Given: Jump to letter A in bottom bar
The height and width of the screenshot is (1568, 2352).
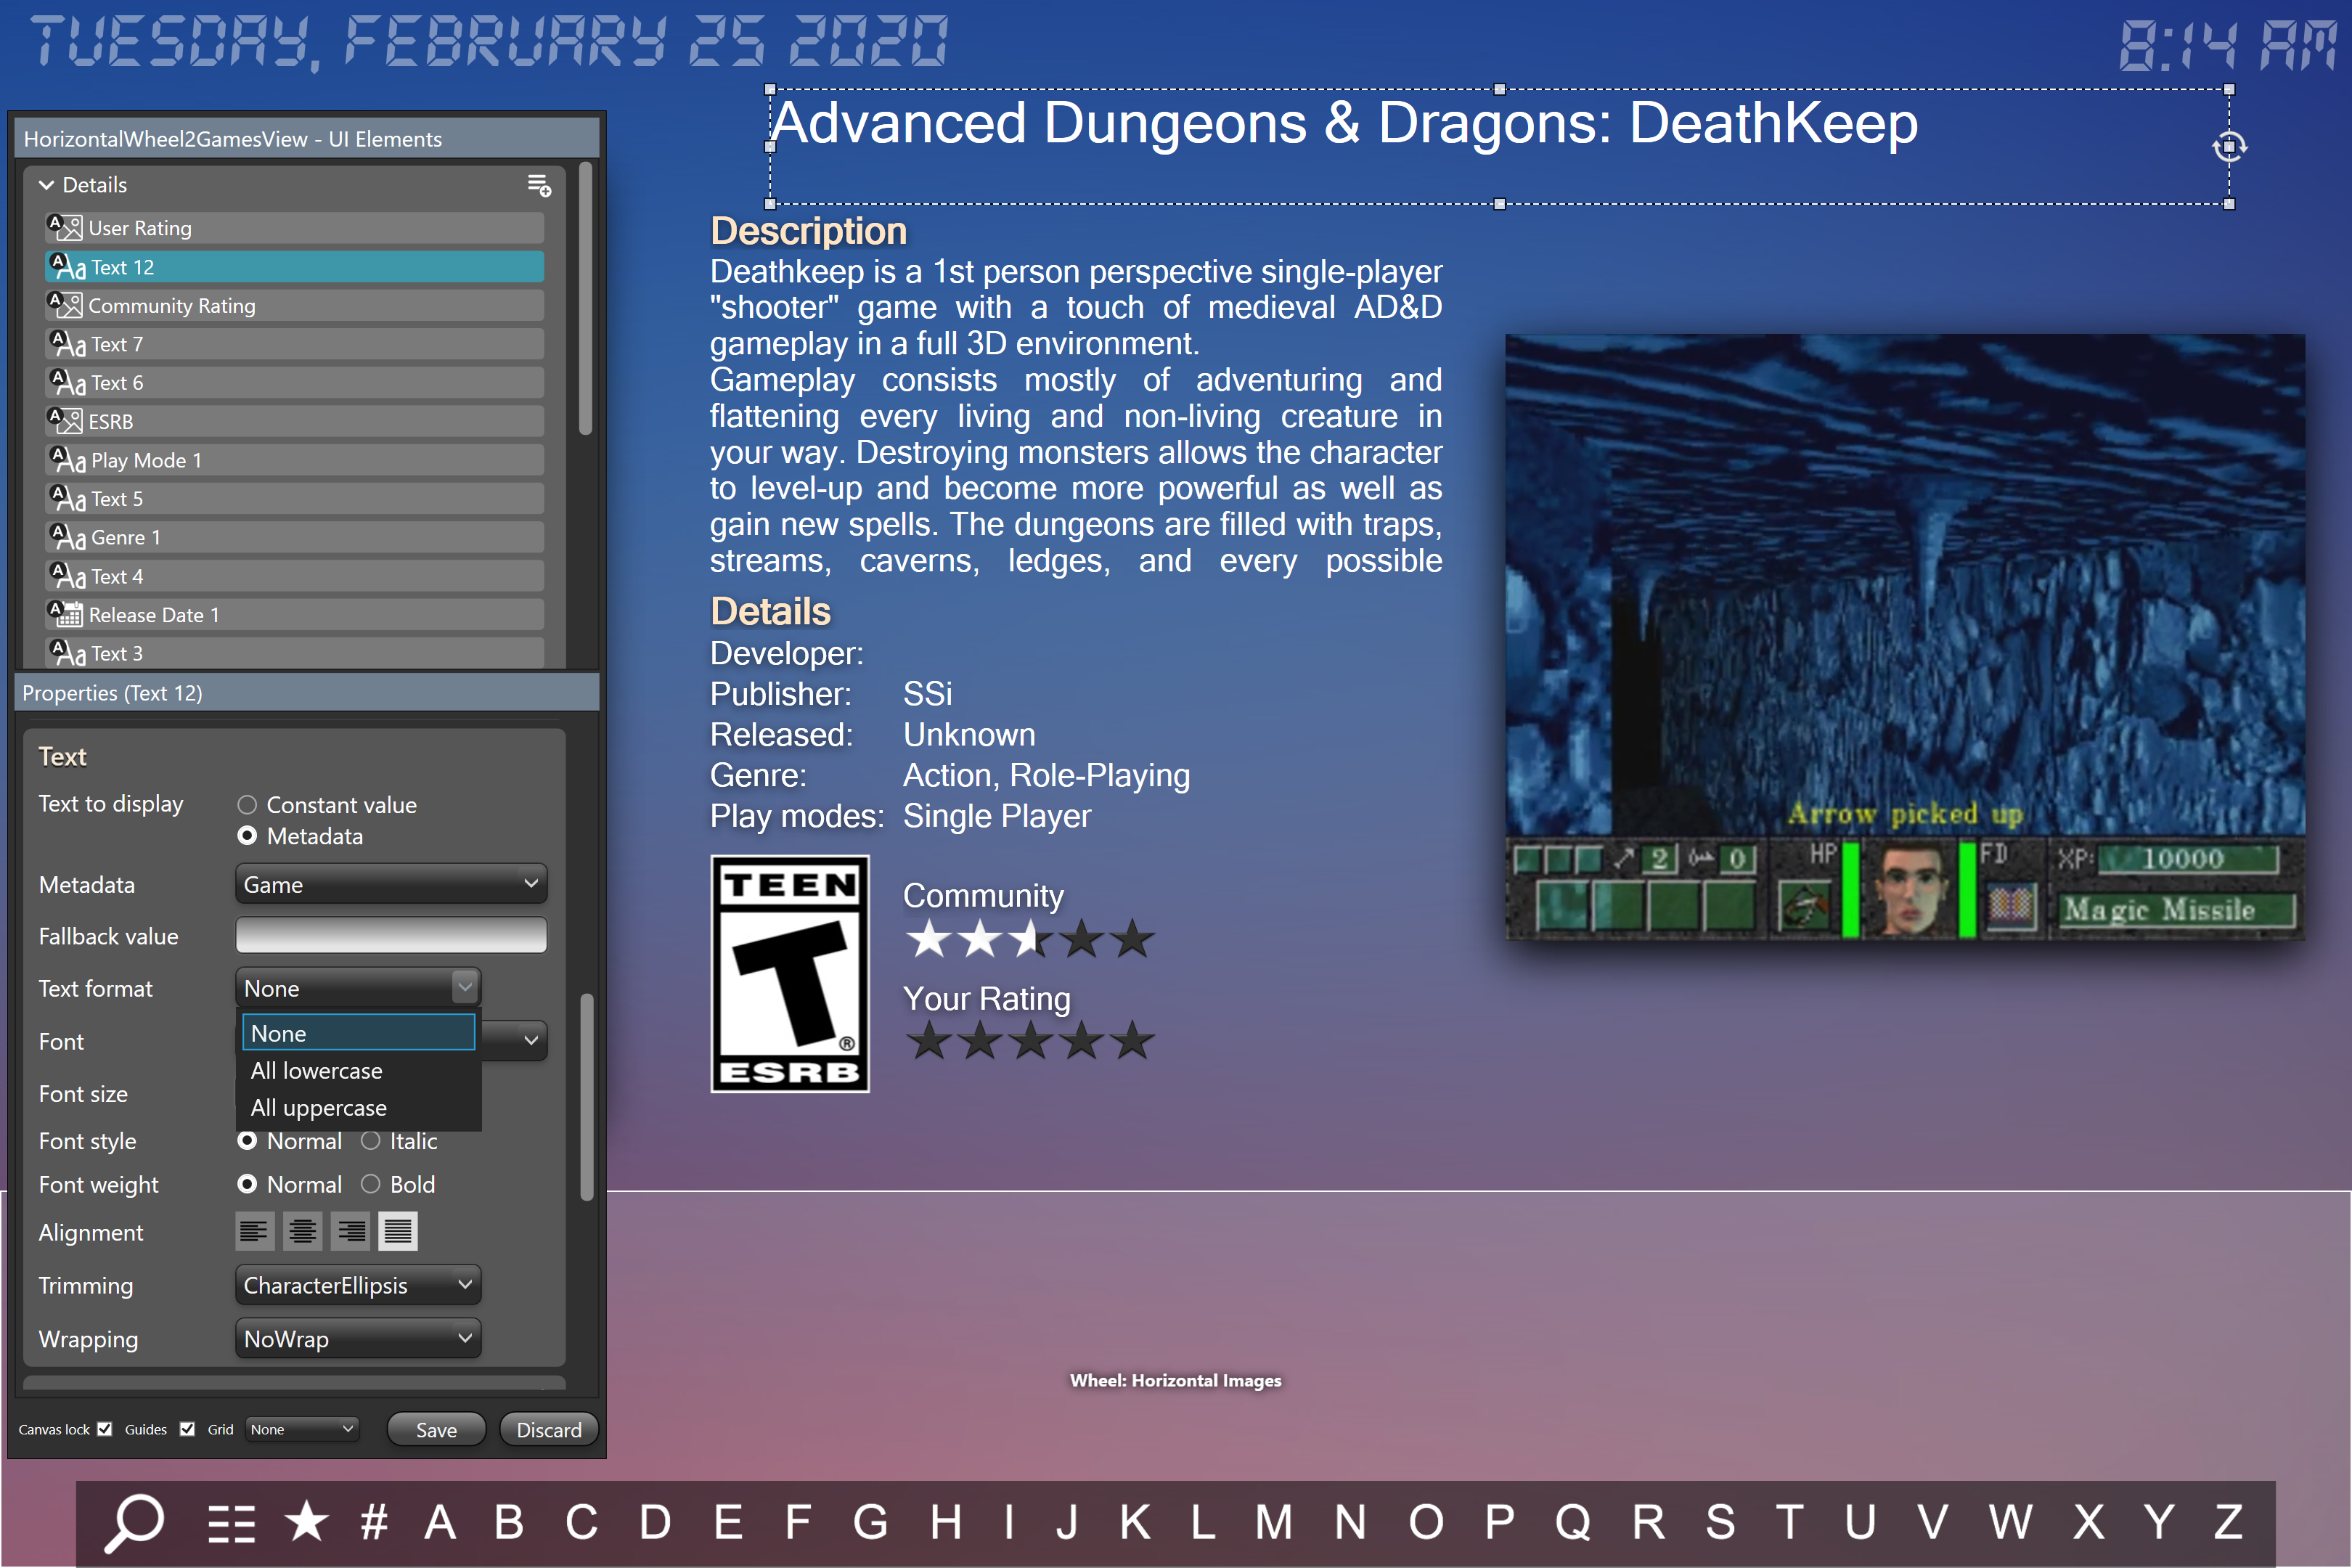Looking at the screenshot, I should pyautogui.click(x=440, y=1522).
